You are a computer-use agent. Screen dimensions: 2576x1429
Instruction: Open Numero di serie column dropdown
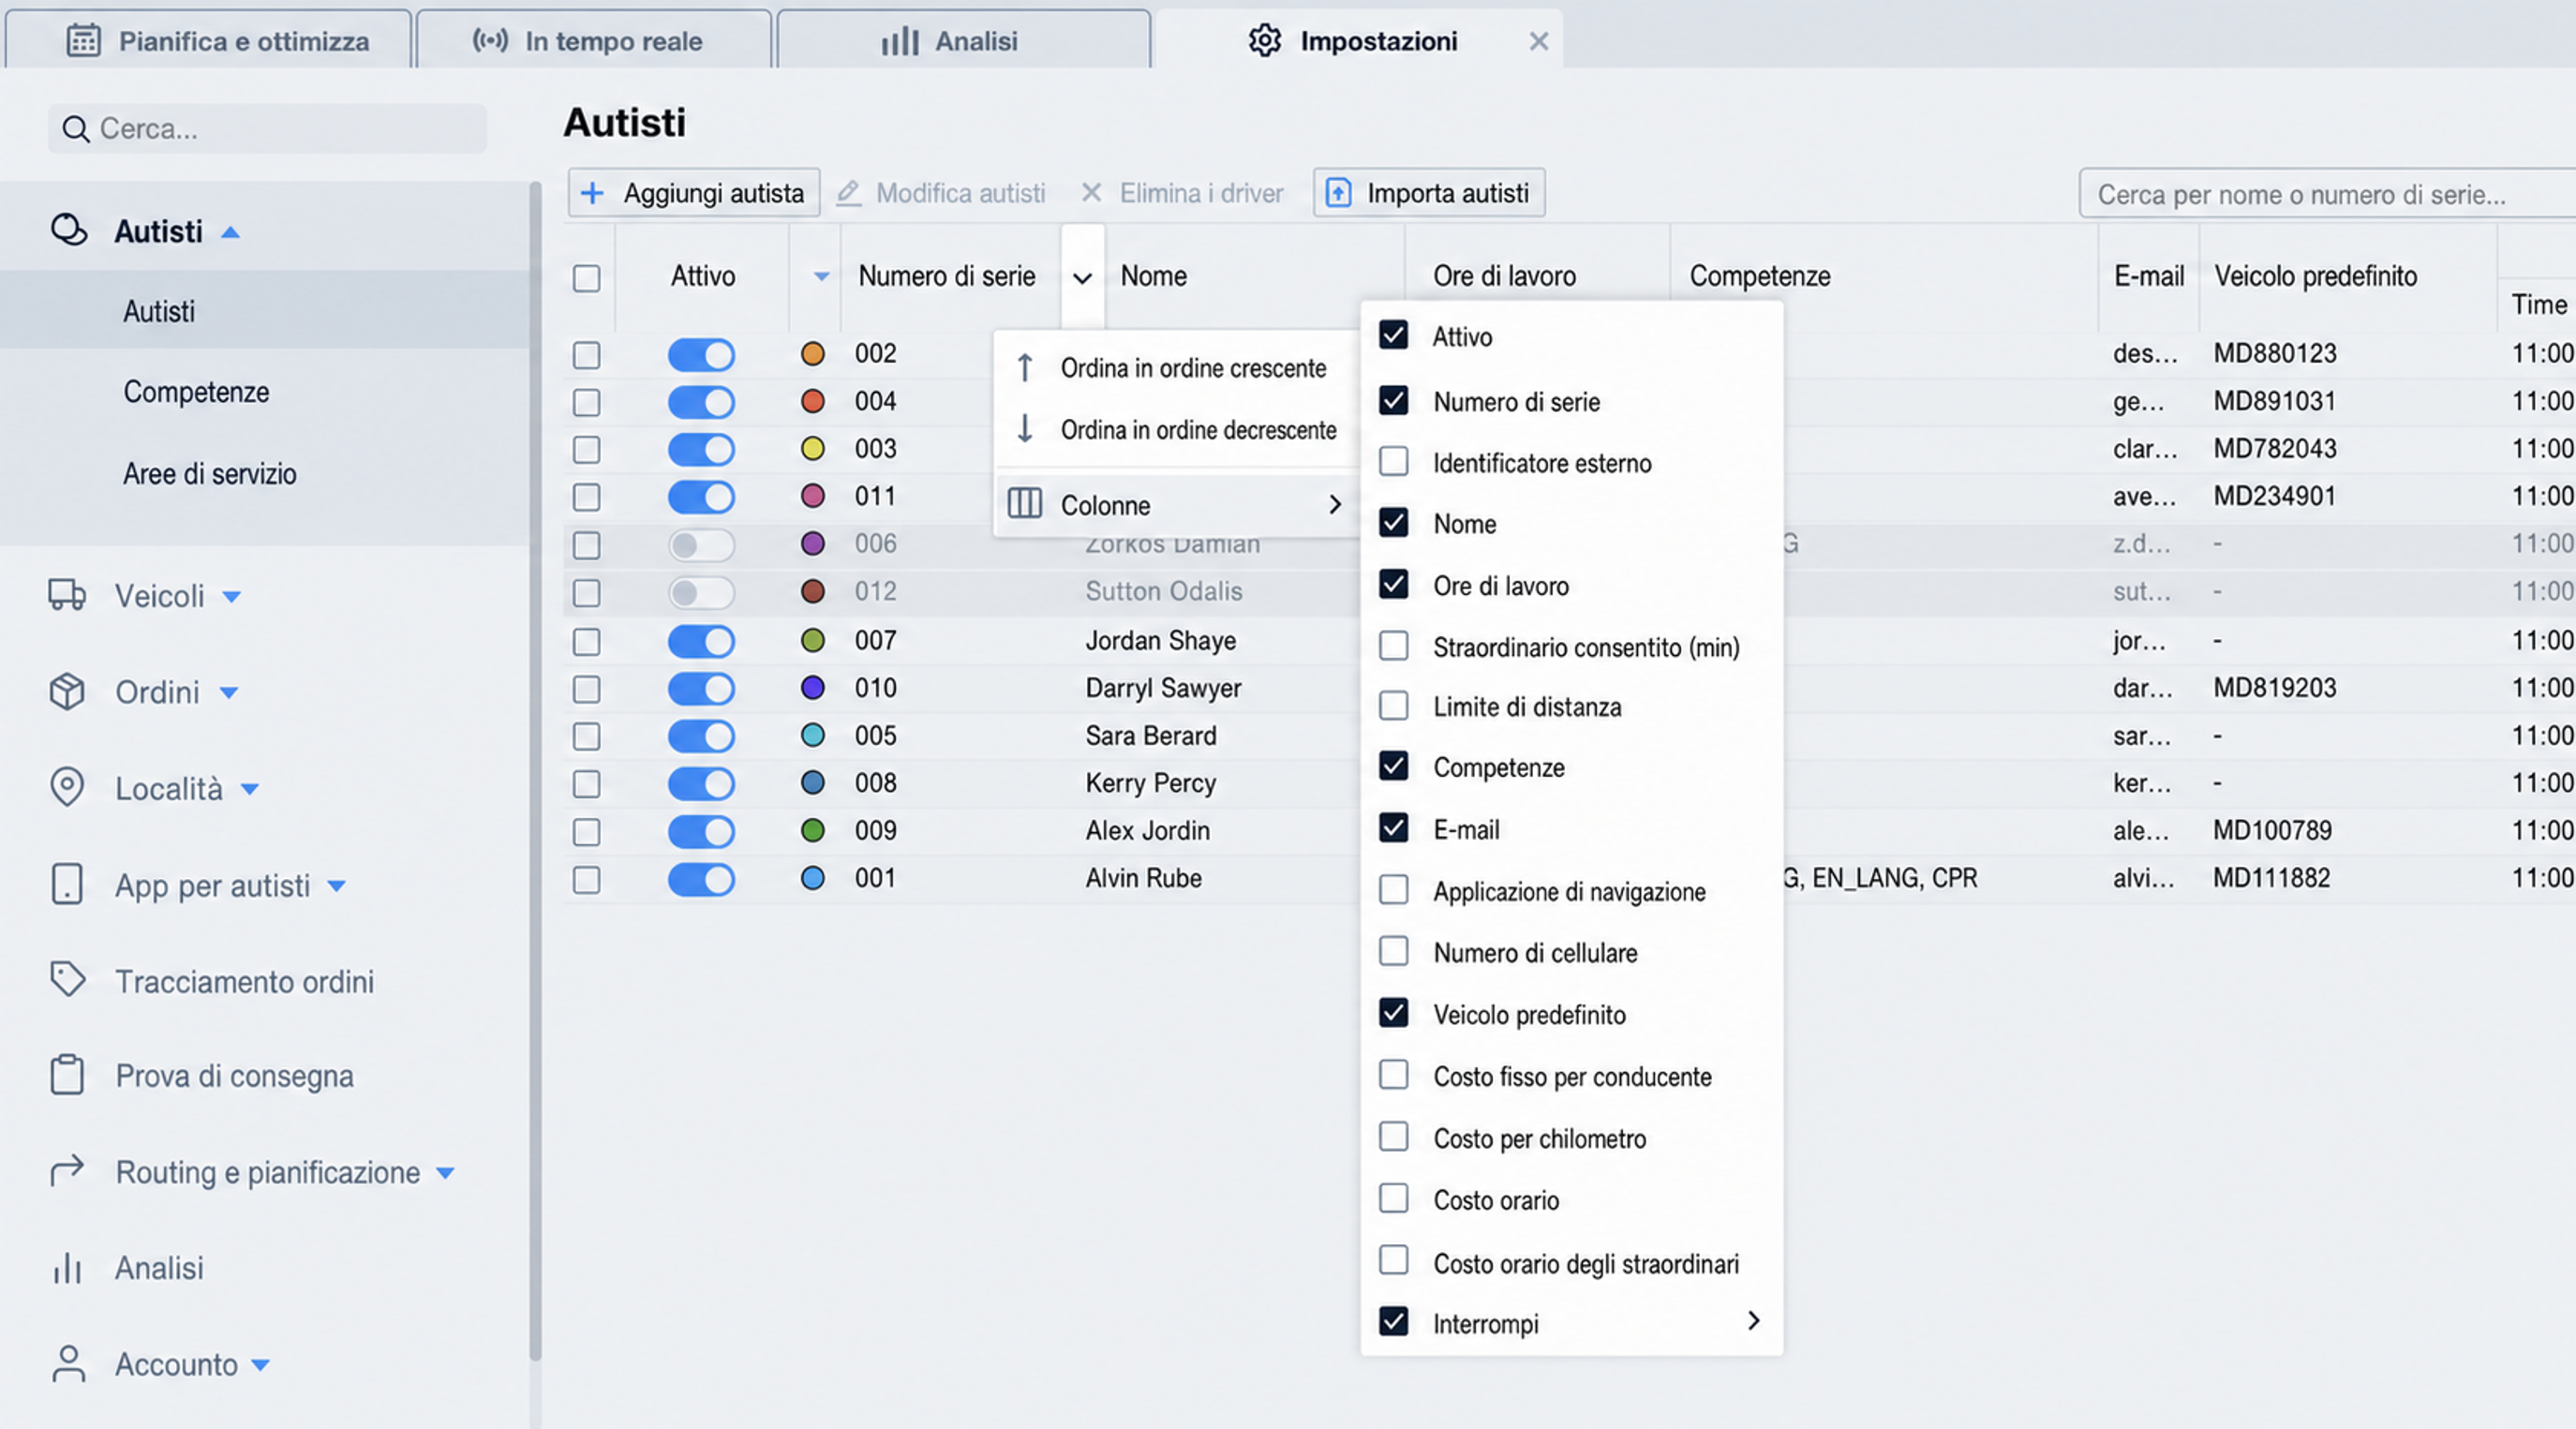(x=1082, y=278)
